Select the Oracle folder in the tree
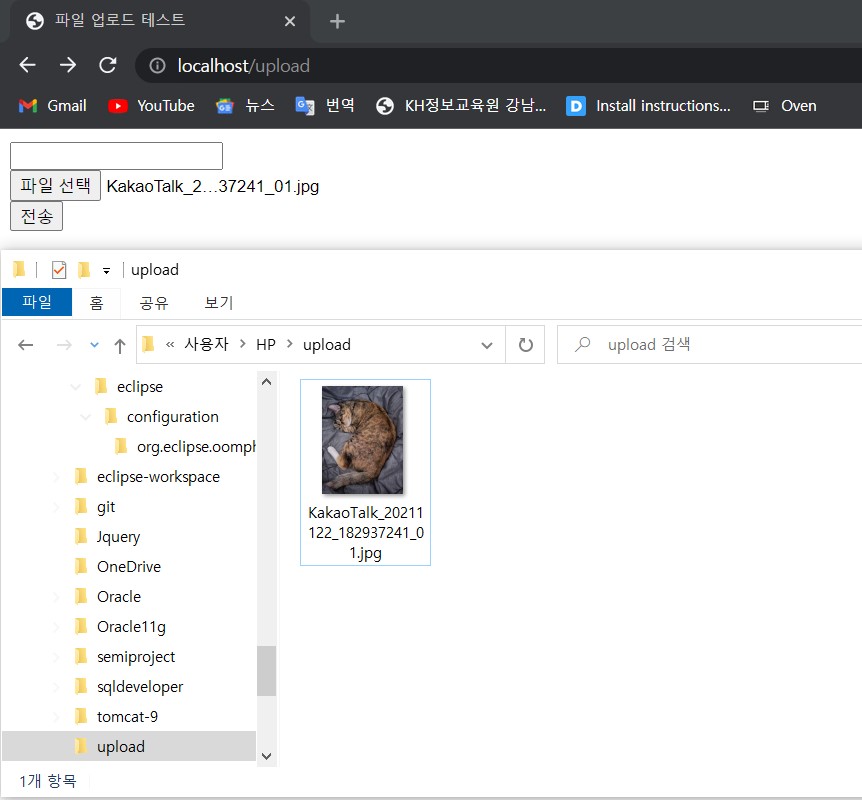The image size is (862, 800). point(119,597)
